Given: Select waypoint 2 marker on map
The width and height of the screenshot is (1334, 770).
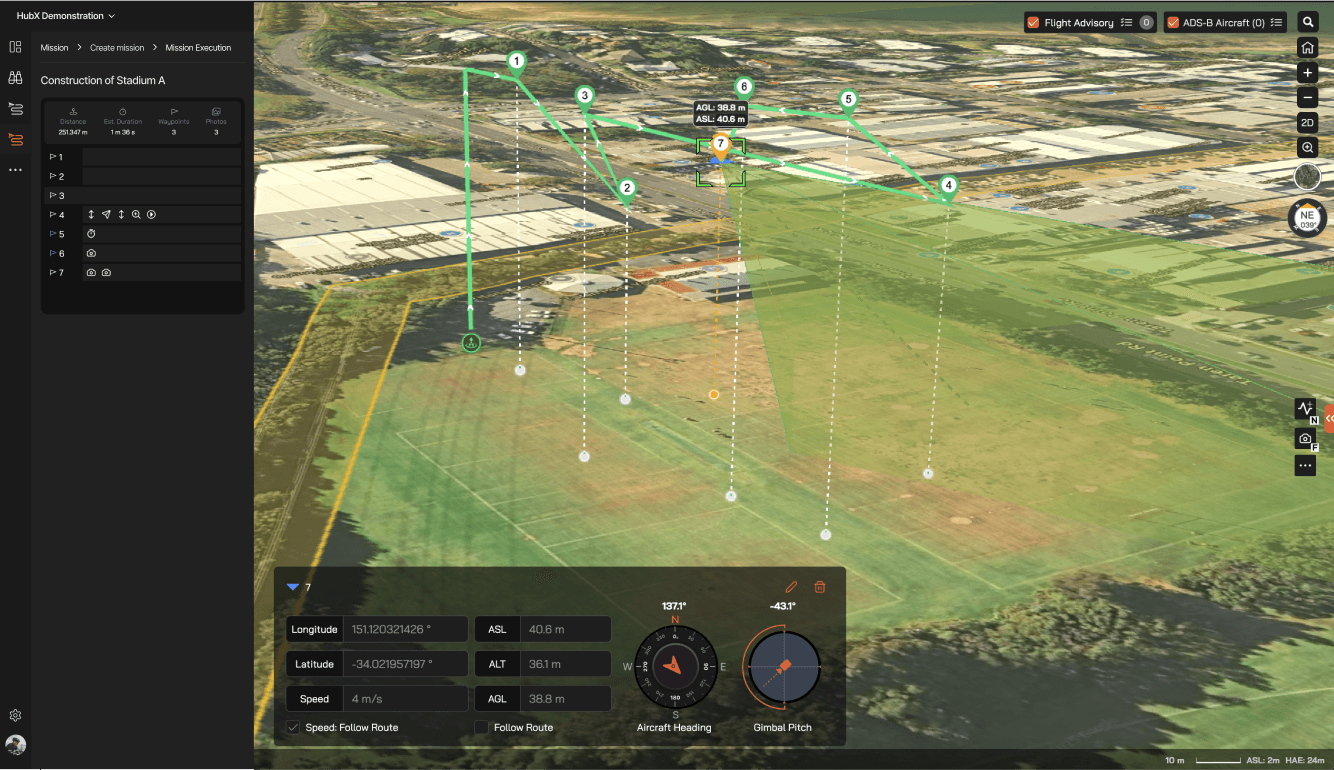Looking at the screenshot, I should coord(627,190).
